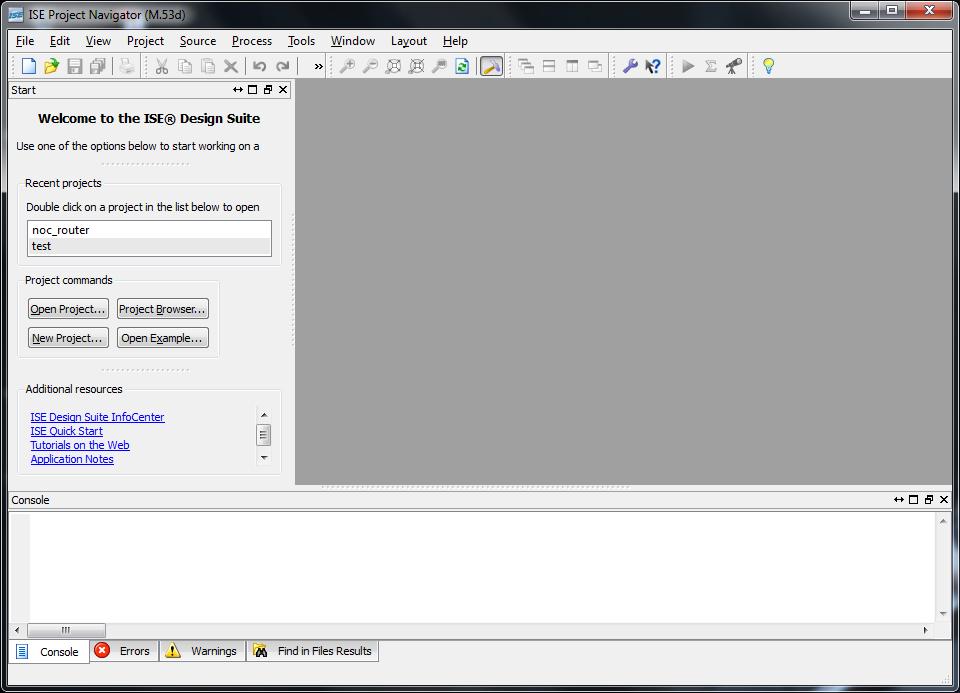Click the Zoom Out magnifier icon
Screen dimensions: 960x693
[370, 66]
